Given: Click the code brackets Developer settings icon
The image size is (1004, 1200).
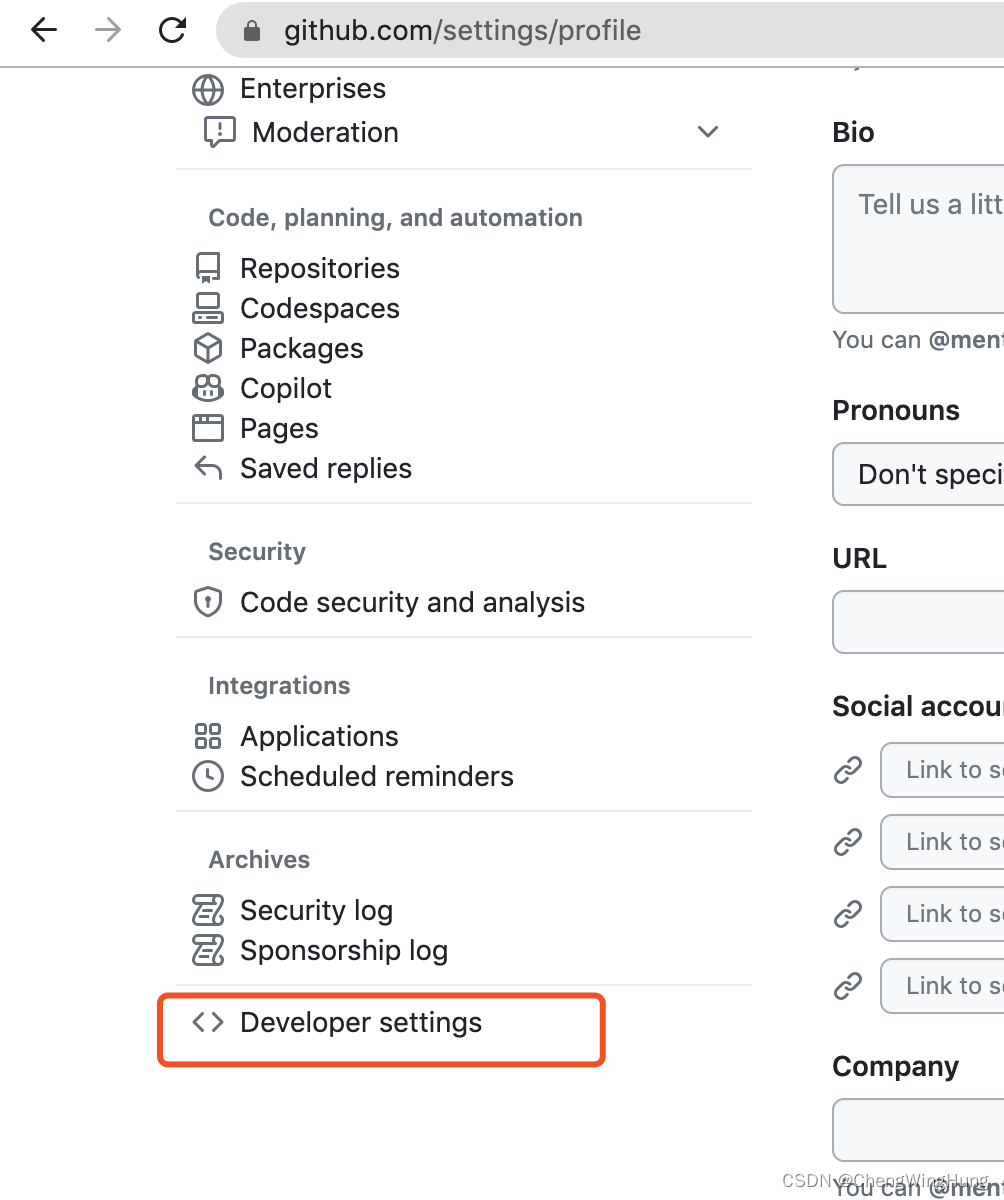Looking at the screenshot, I should [x=208, y=1022].
